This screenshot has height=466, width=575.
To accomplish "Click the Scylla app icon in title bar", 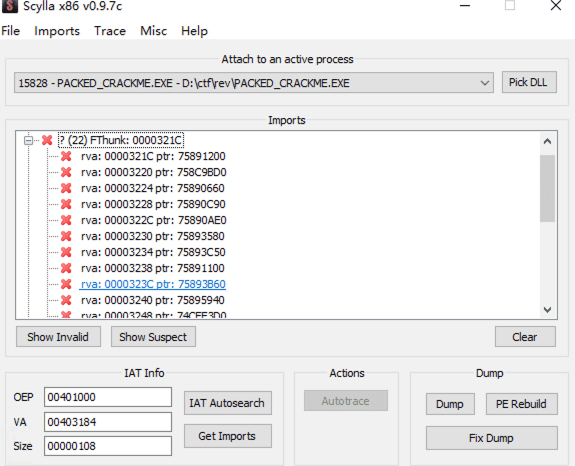I will click(x=10, y=6).
